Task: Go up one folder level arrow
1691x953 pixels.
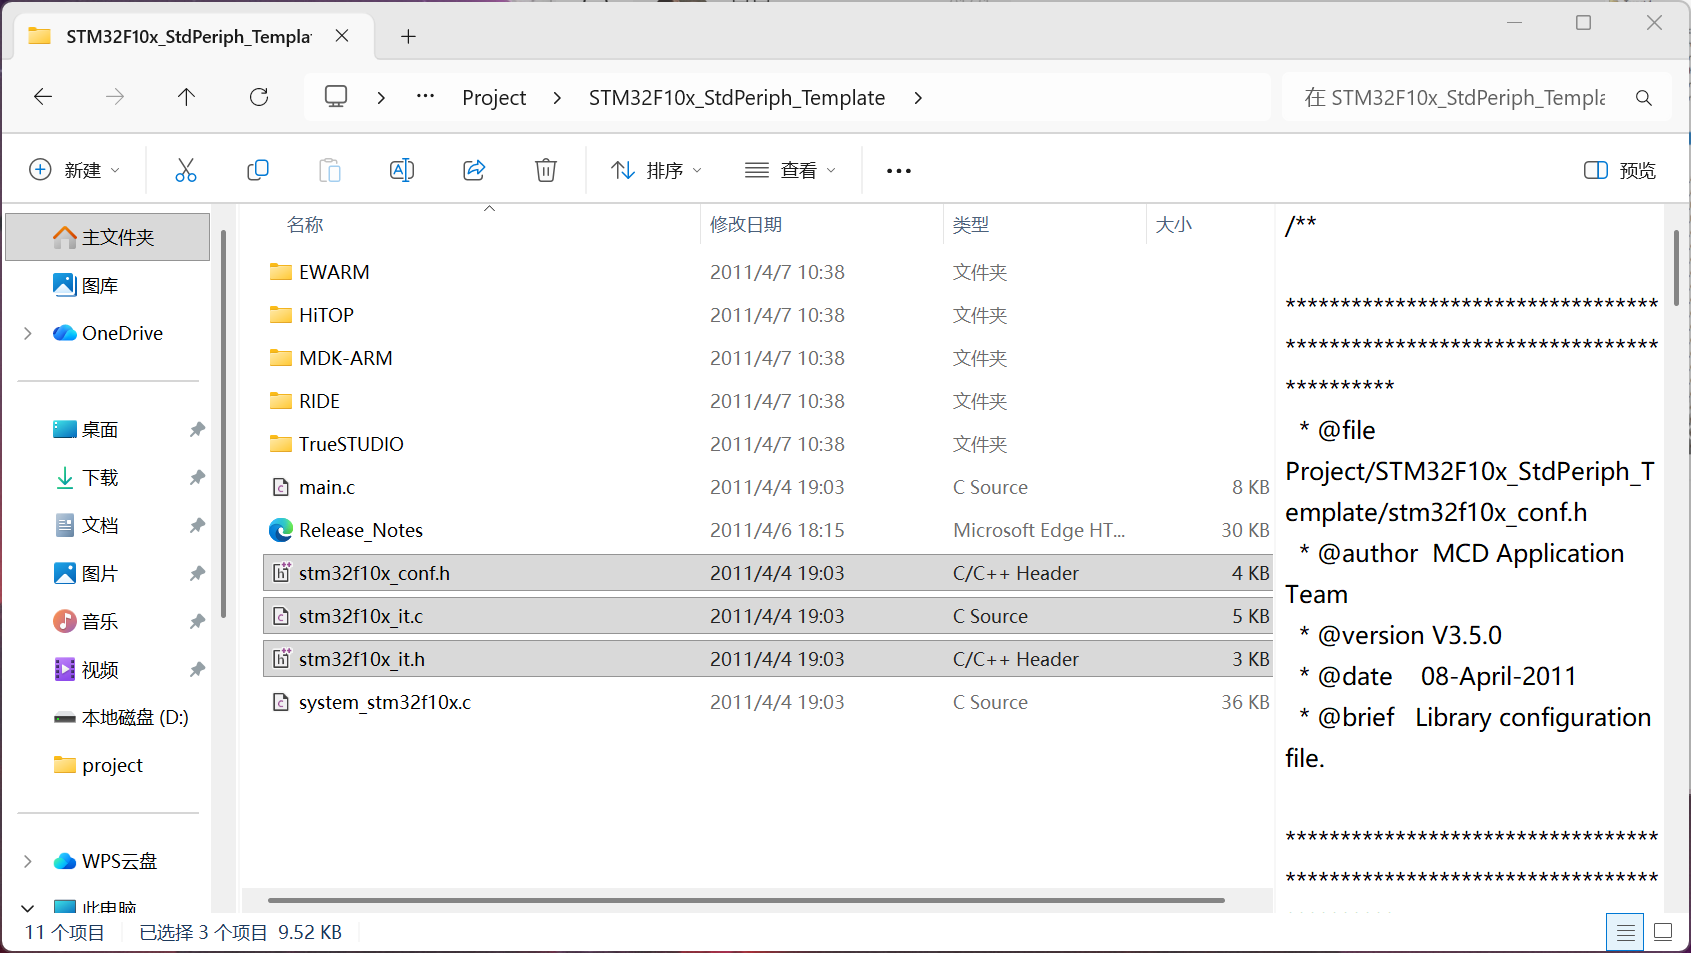Action: [x=186, y=97]
